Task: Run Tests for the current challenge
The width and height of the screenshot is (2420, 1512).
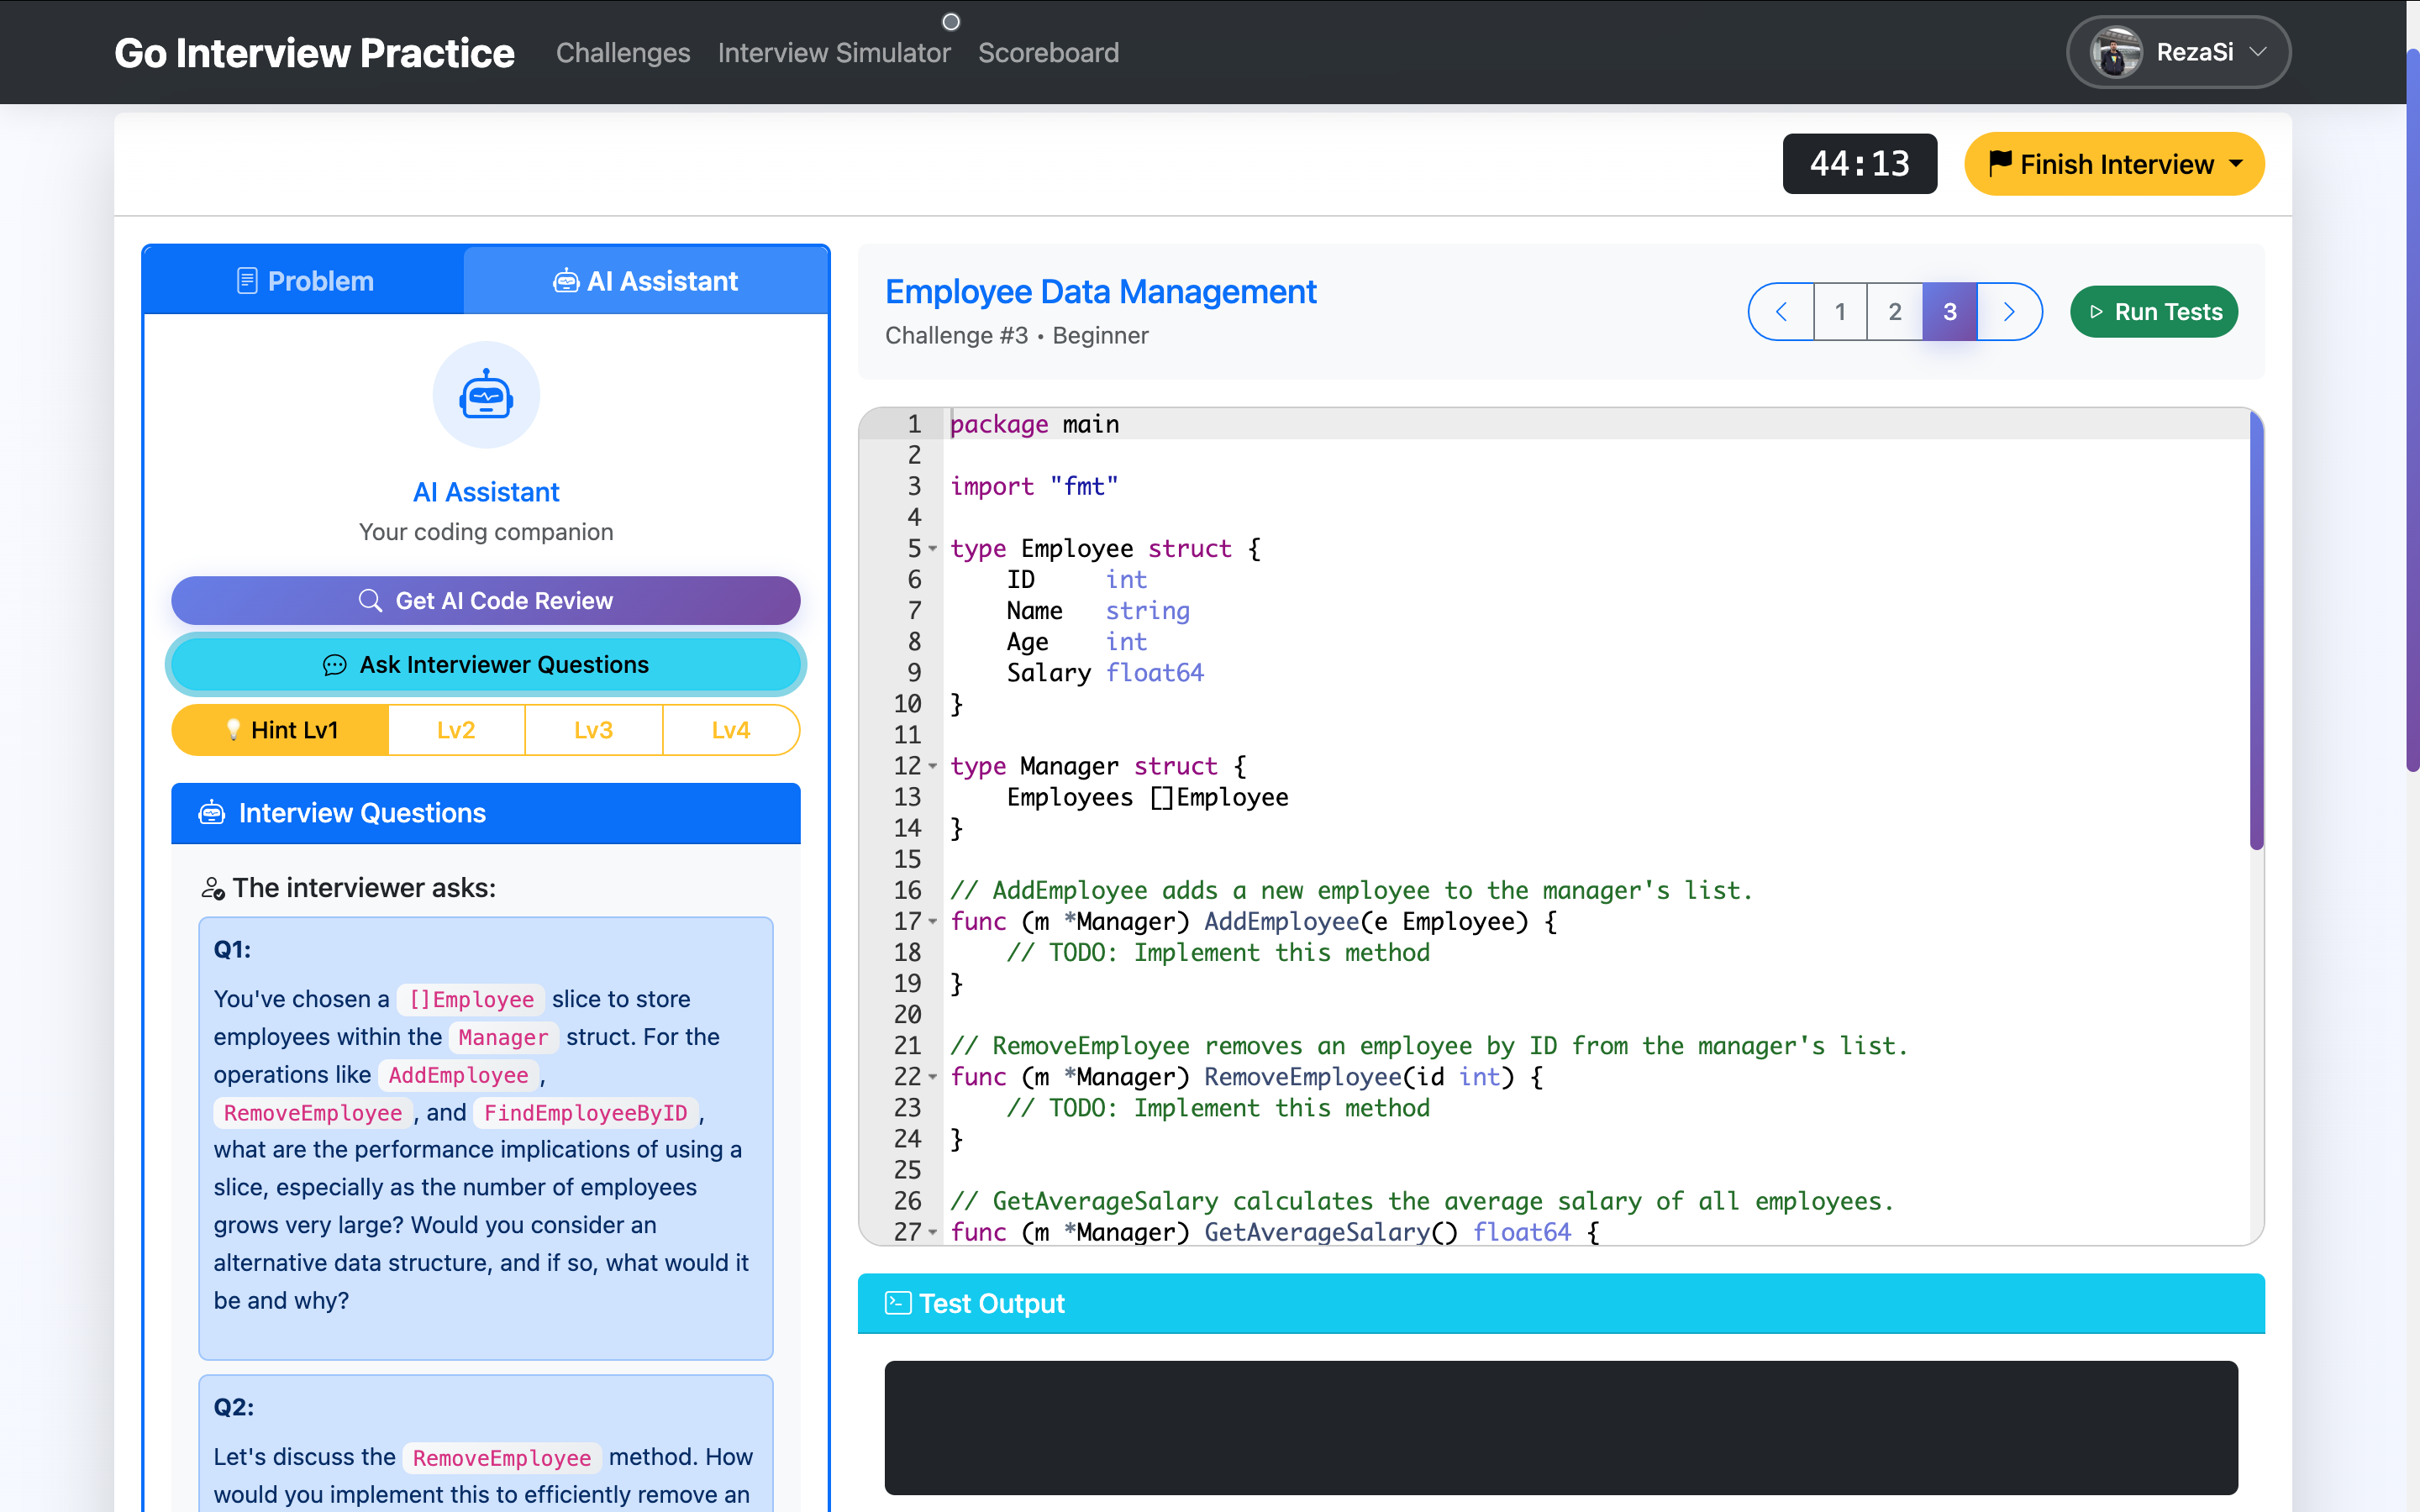Action: (2154, 312)
